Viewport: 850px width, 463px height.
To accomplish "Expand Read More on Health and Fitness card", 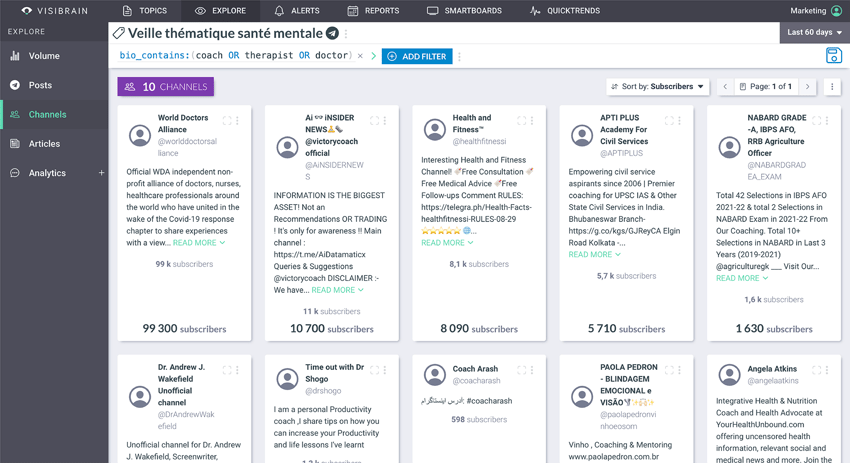I will 447,243.
